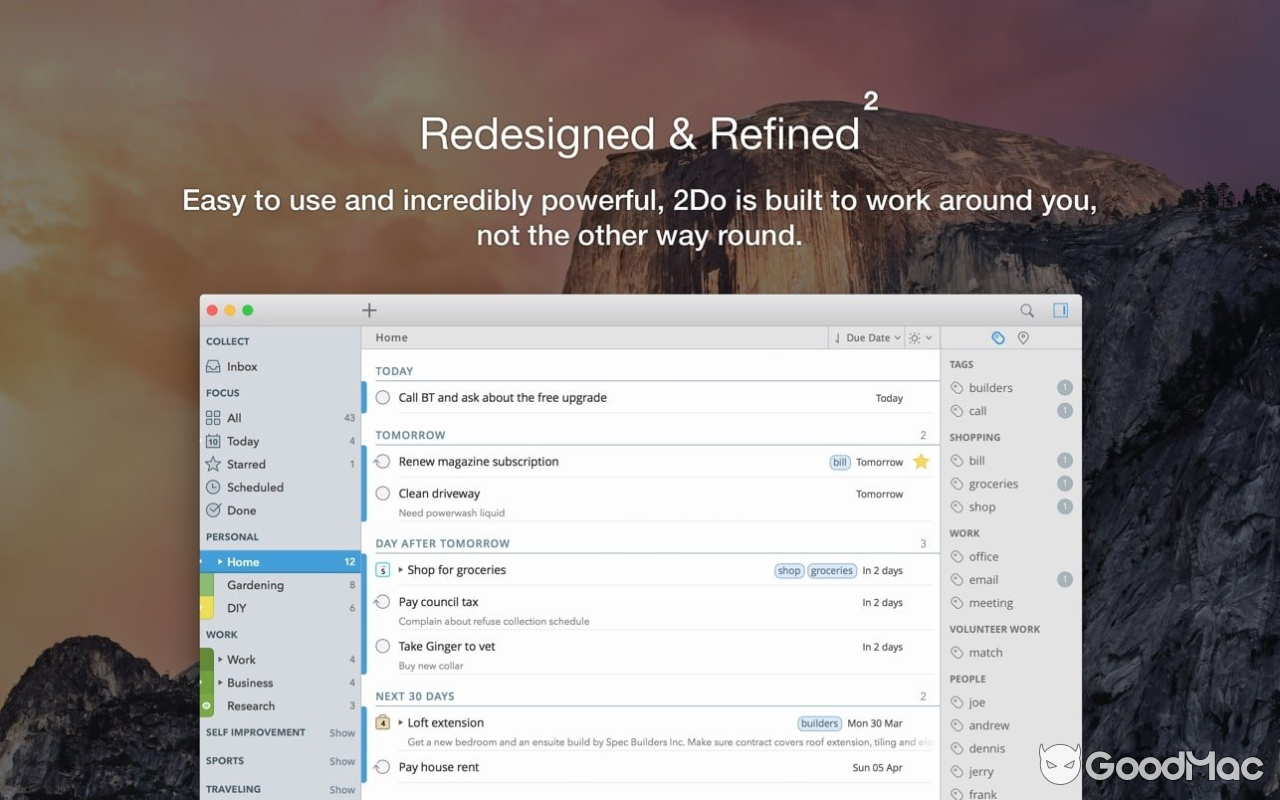Click the bill tag pill on magazine task
1280x800 pixels.
coord(839,462)
